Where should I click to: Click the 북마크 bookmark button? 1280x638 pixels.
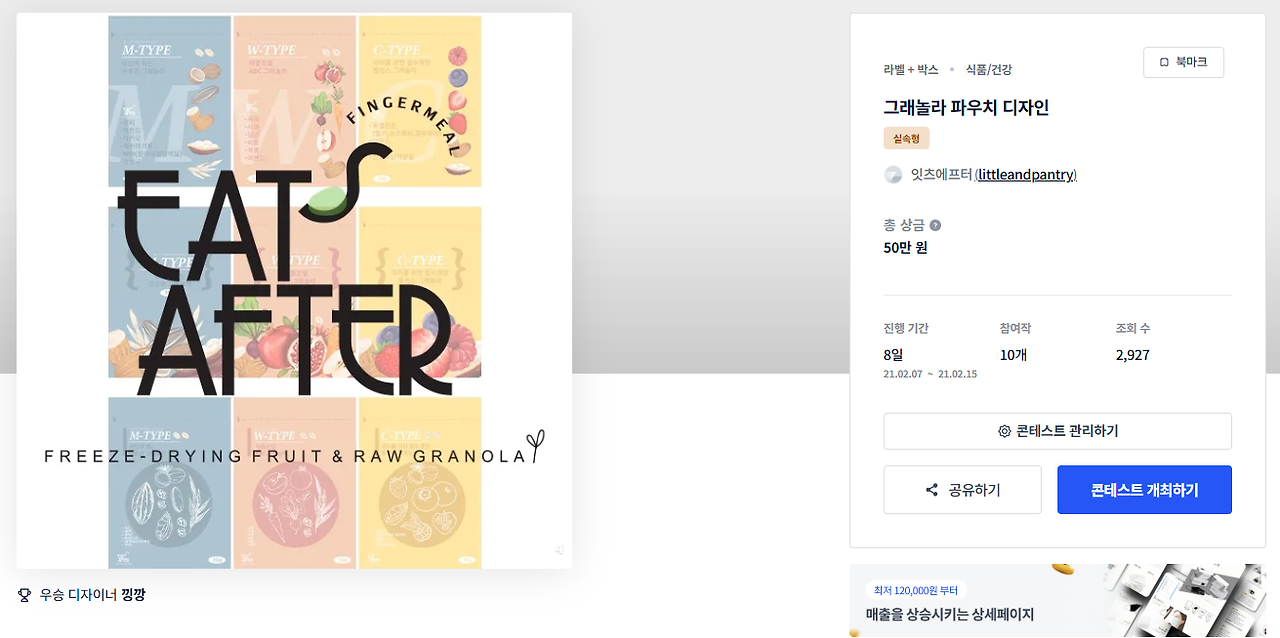click(1183, 62)
